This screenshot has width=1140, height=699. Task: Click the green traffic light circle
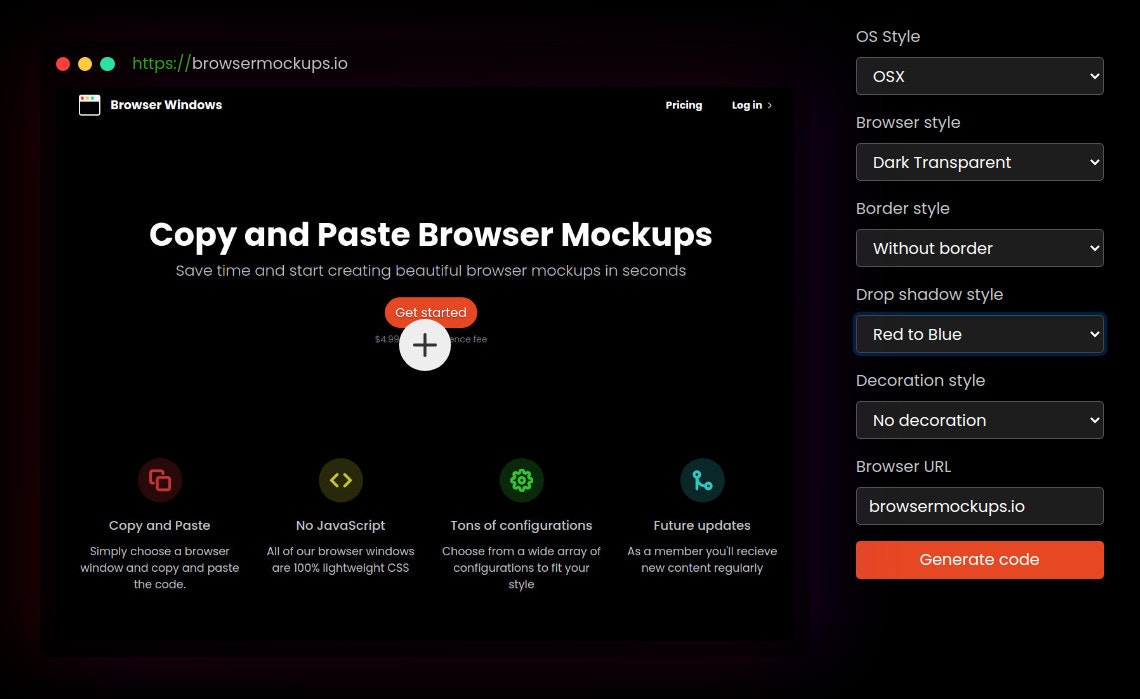click(x=107, y=63)
